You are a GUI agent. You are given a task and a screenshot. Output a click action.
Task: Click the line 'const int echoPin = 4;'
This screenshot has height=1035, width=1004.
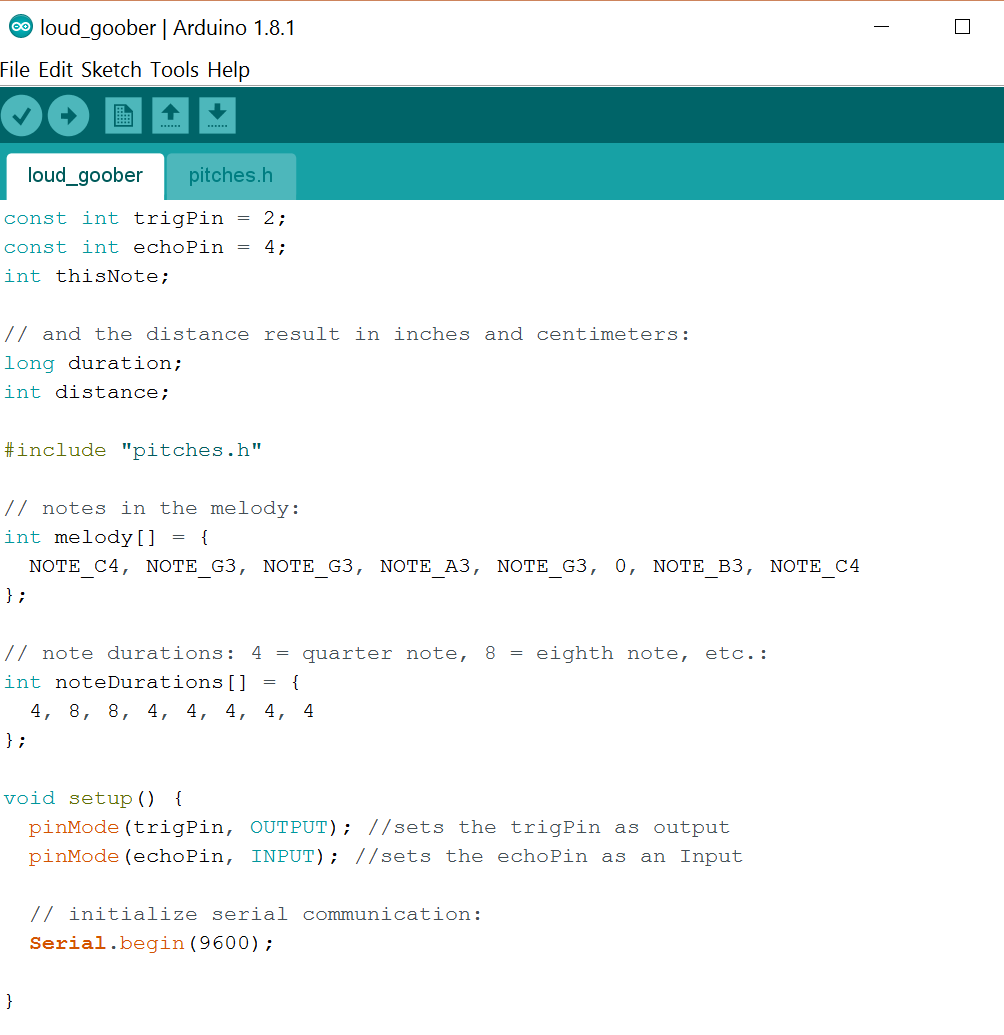(x=145, y=248)
